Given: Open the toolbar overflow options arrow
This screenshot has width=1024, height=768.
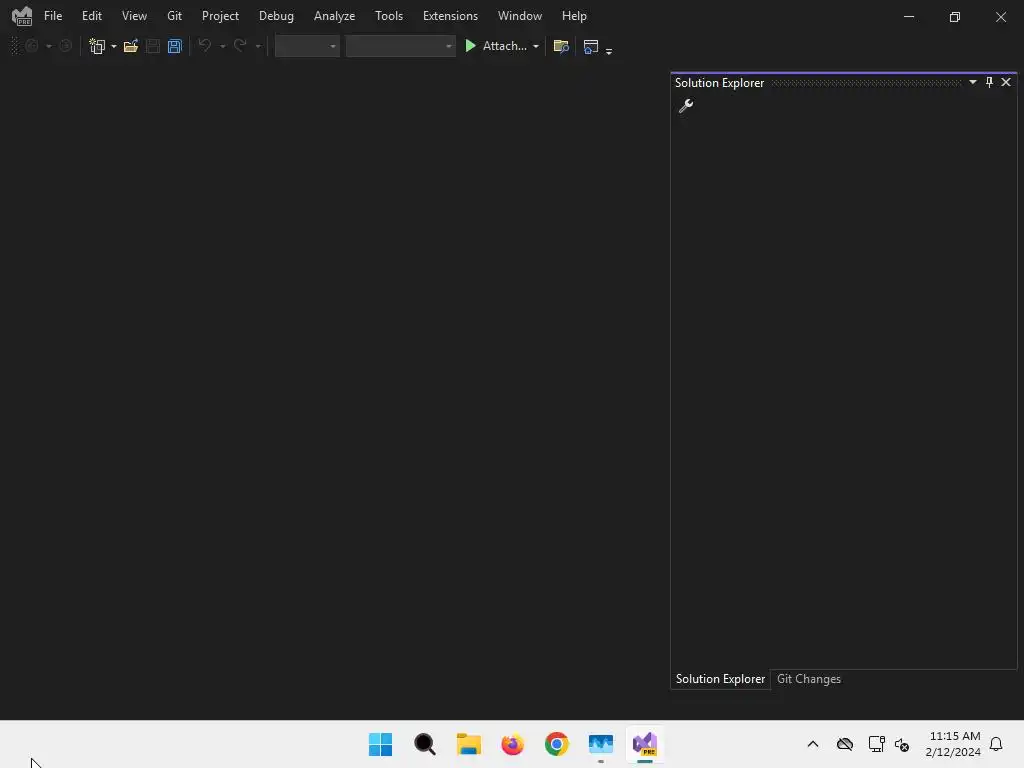Looking at the screenshot, I should point(609,50).
